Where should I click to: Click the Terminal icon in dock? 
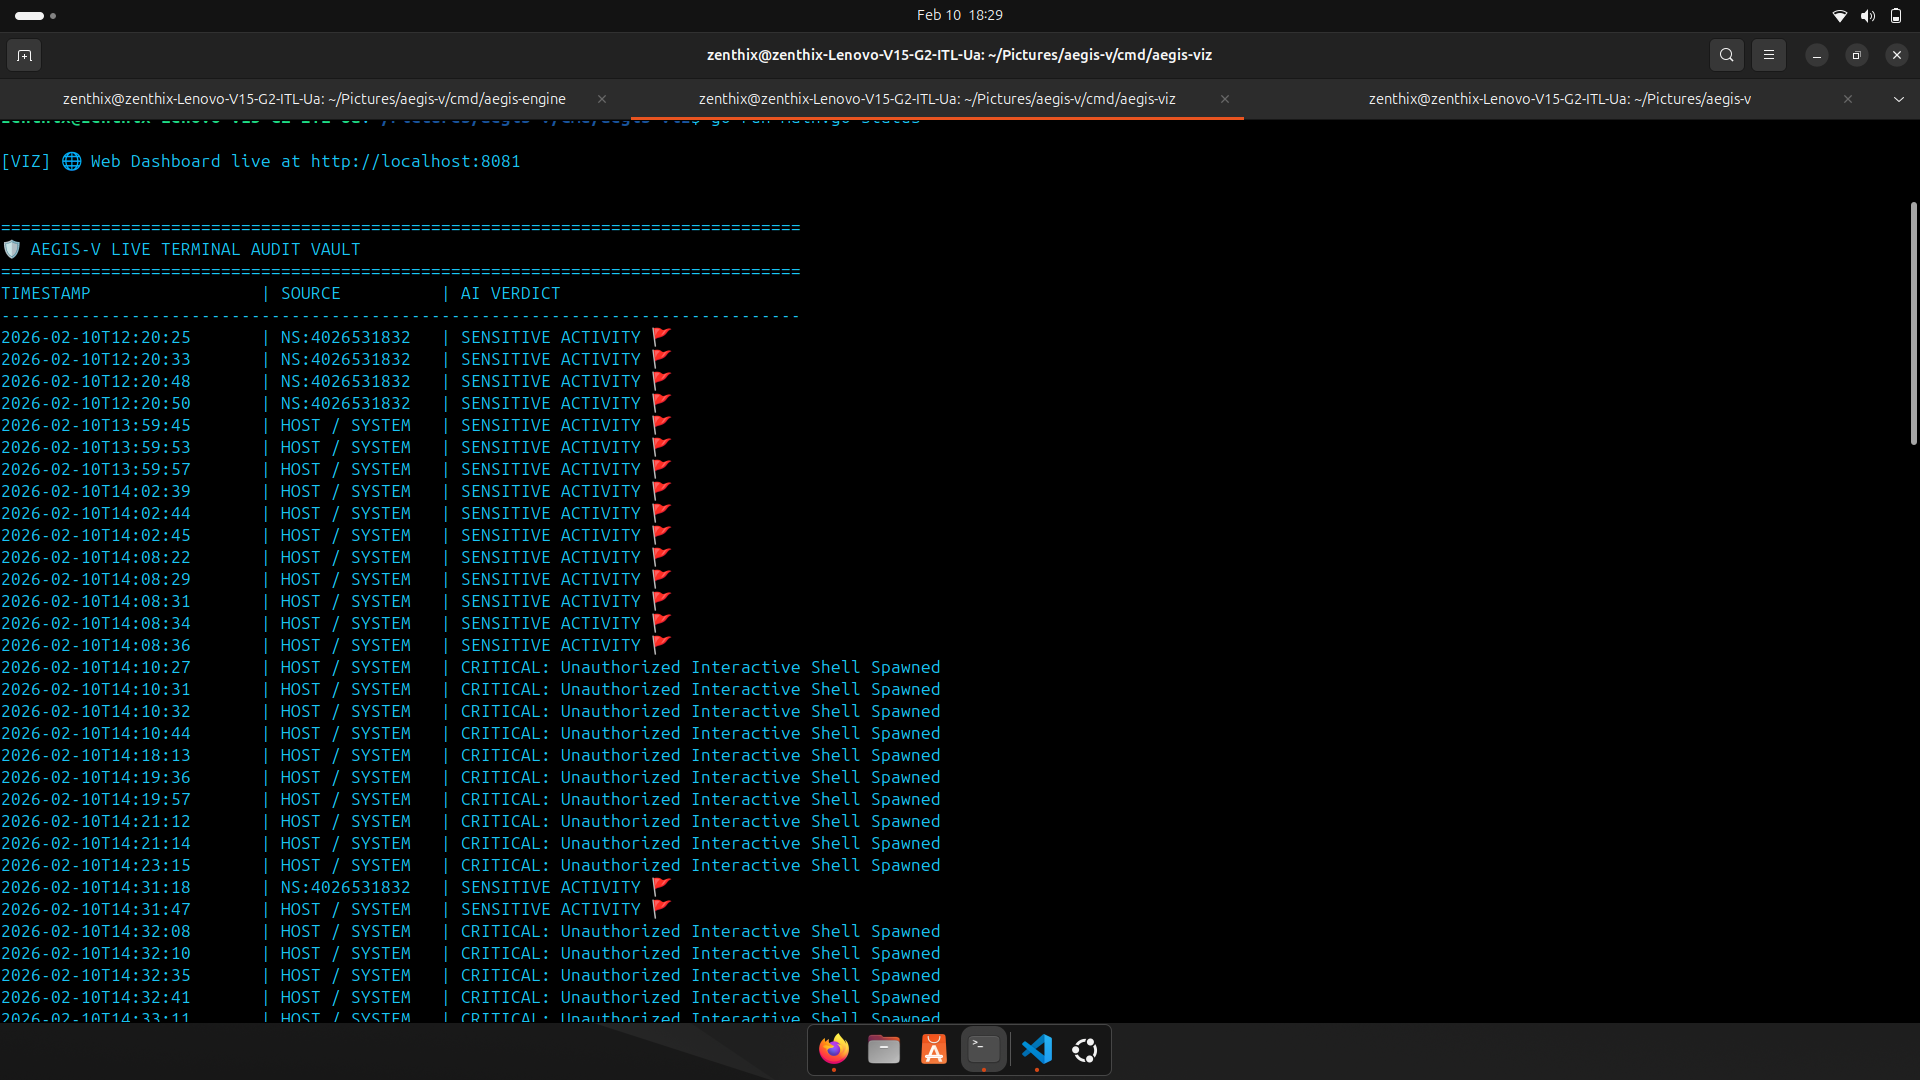point(984,1049)
